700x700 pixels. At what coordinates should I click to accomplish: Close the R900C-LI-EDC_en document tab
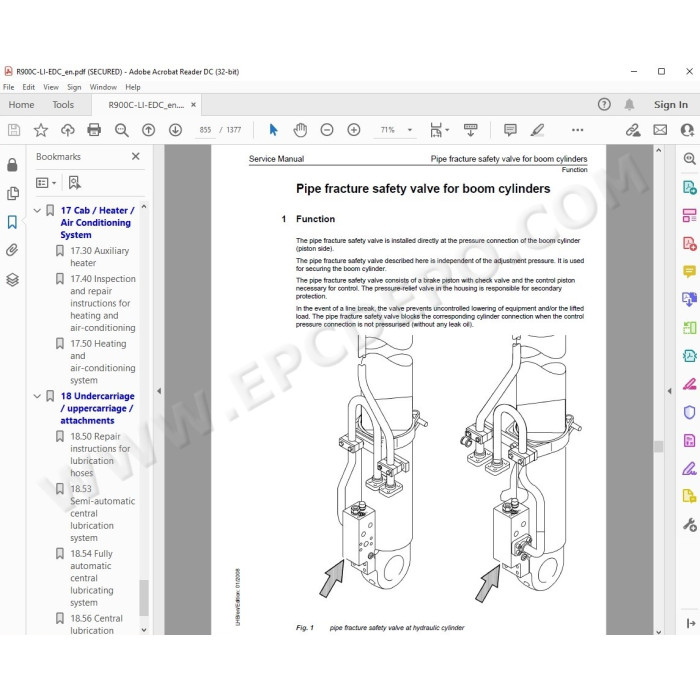coord(193,104)
